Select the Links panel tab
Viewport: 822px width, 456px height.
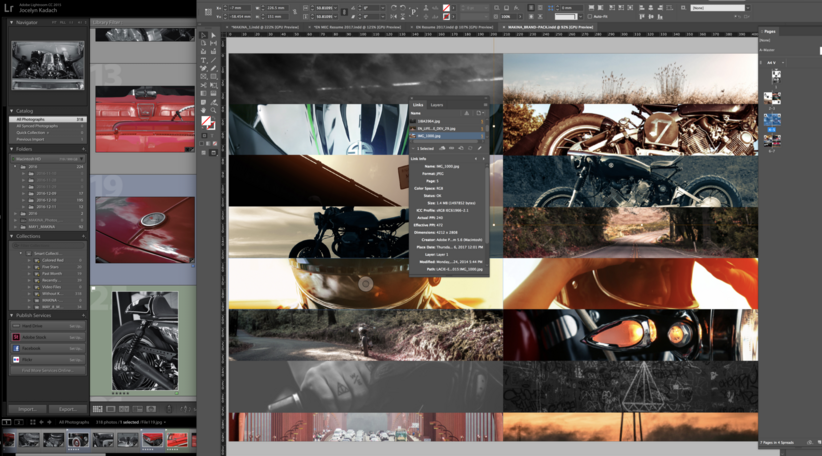418,105
